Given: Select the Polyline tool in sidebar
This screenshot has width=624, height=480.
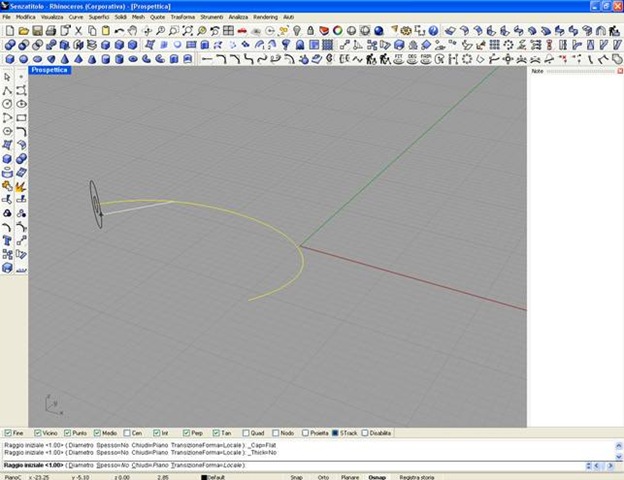Looking at the screenshot, I should pos(8,91).
